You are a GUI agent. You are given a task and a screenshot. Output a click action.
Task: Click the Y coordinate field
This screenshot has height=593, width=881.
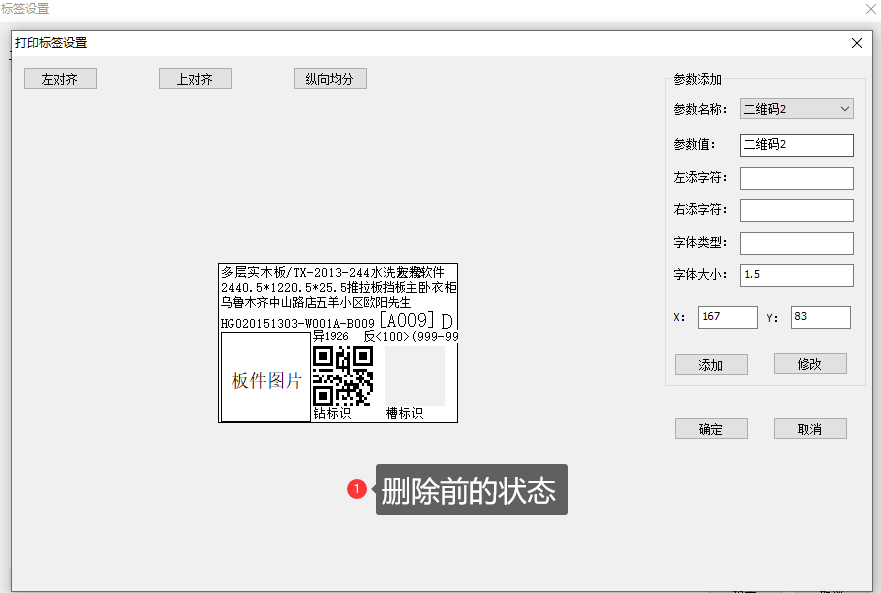820,317
